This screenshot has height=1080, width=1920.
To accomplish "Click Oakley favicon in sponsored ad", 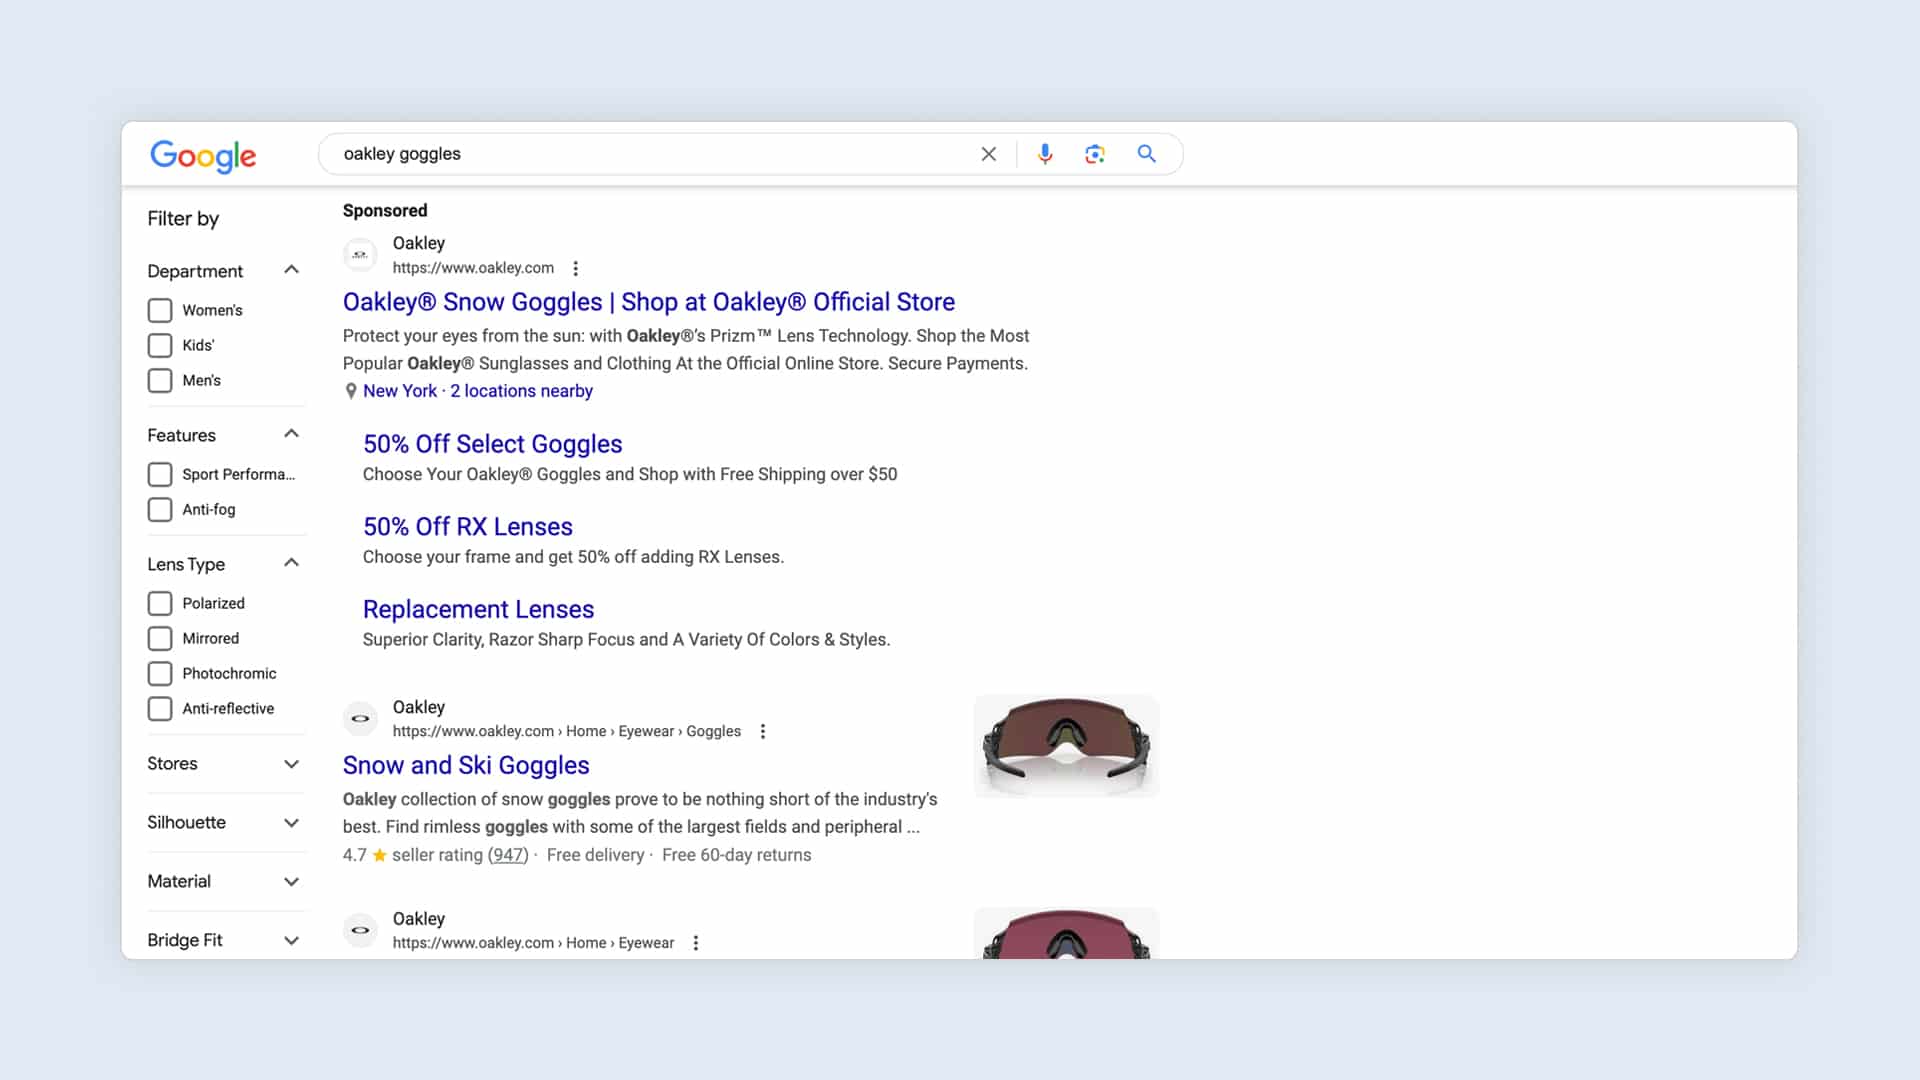I will tap(360, 255).
